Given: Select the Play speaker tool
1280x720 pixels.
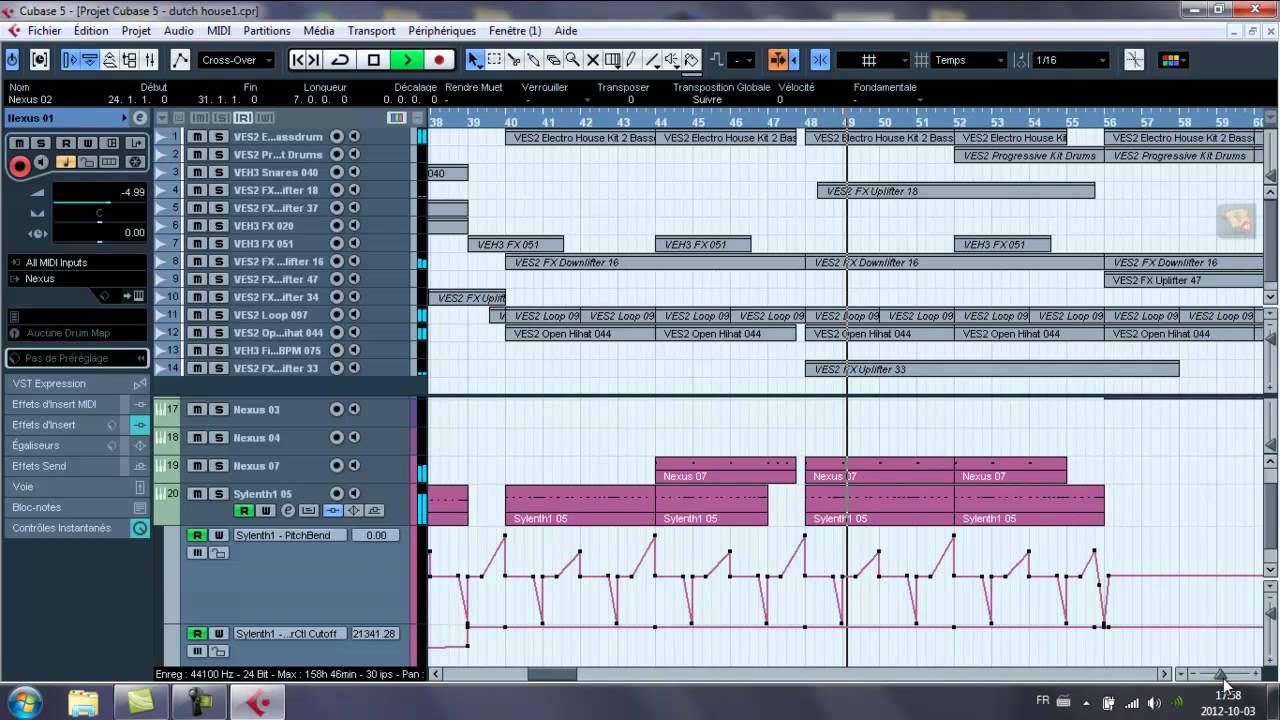Looking at the screenshot, I should click(x=672, y=60).
